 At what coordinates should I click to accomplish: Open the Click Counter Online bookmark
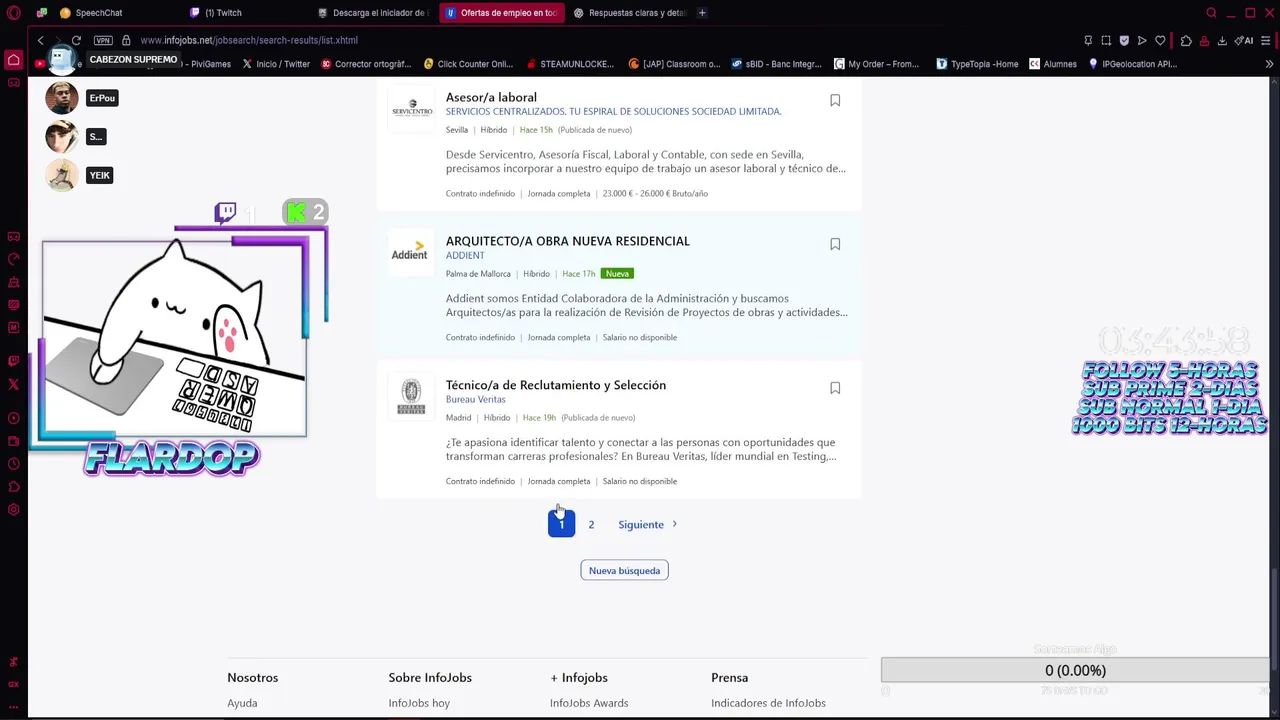468,64
